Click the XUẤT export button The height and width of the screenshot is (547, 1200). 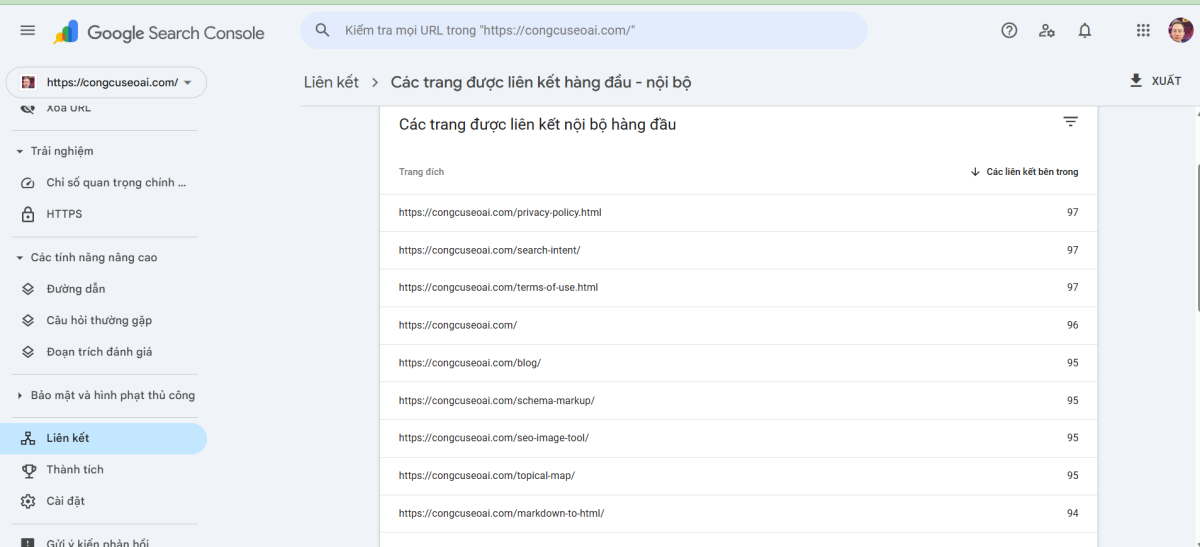pyautogui.click(x=1155, y=81)
